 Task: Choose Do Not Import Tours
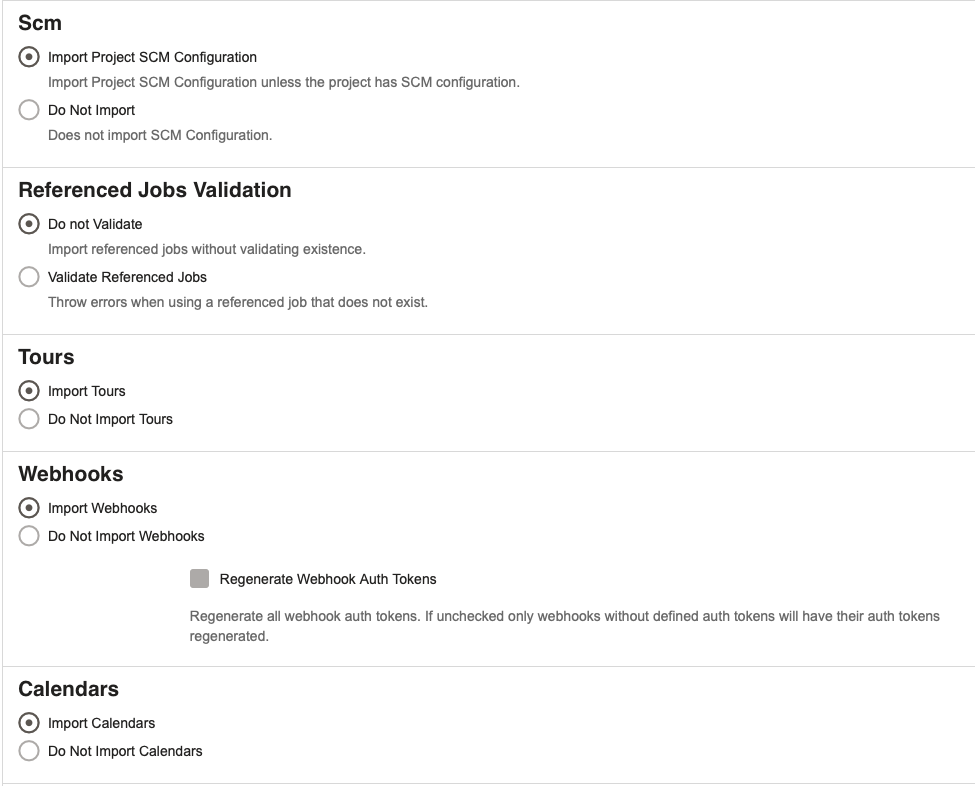coord(29,419)
